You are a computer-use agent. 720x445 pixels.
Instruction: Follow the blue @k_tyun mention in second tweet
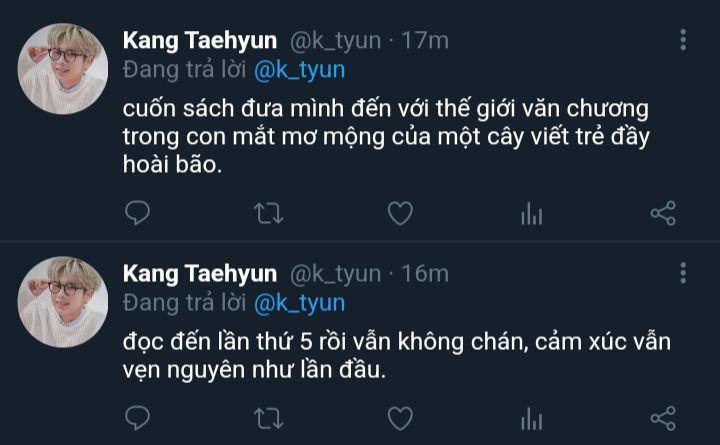[x=299, y=304]
